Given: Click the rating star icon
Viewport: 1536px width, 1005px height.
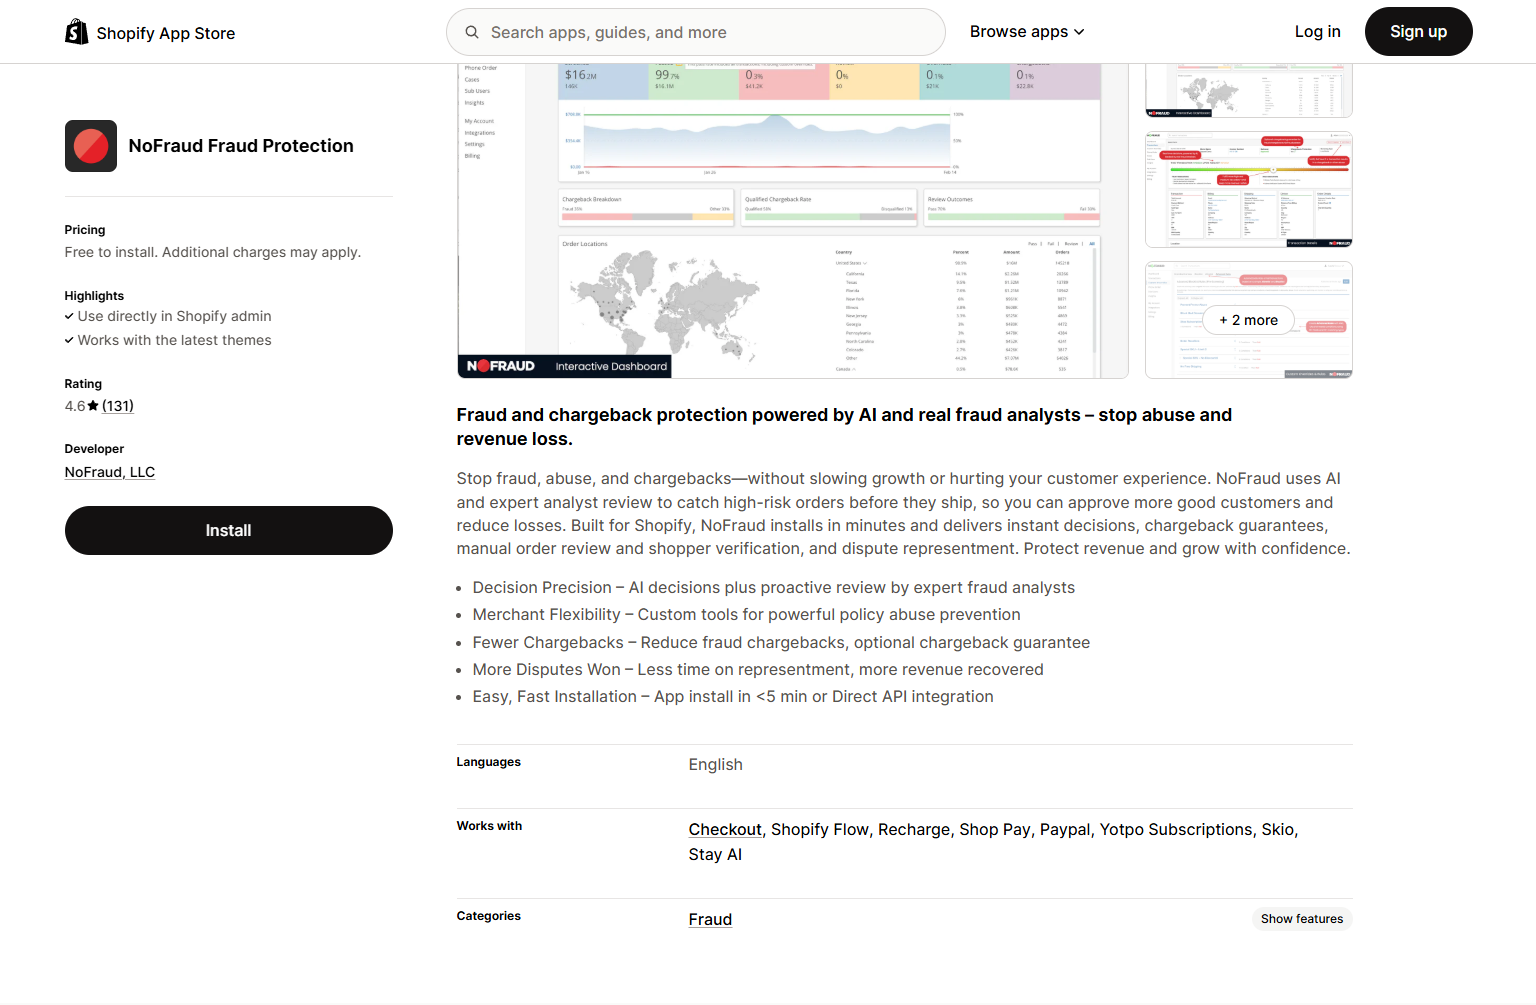Looking at the screenshot, I should coord(93,406).
